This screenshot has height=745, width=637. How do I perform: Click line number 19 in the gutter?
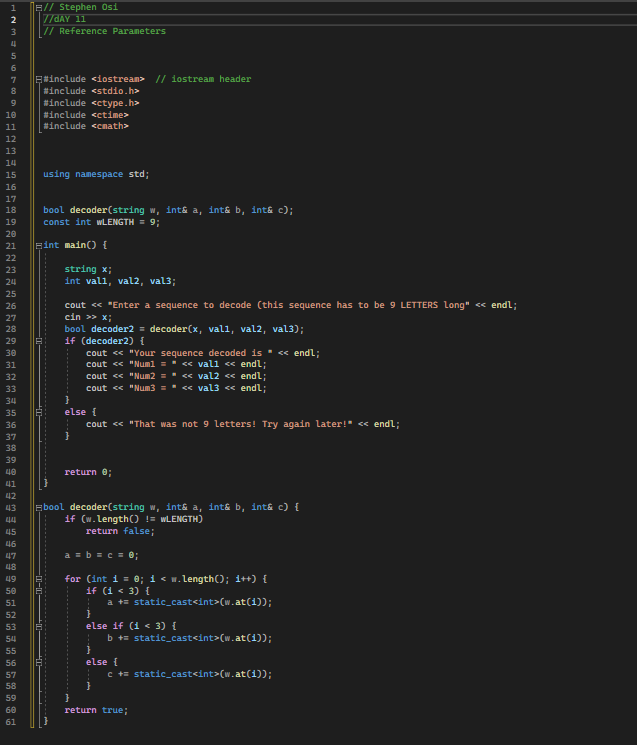tap(11, 222)
